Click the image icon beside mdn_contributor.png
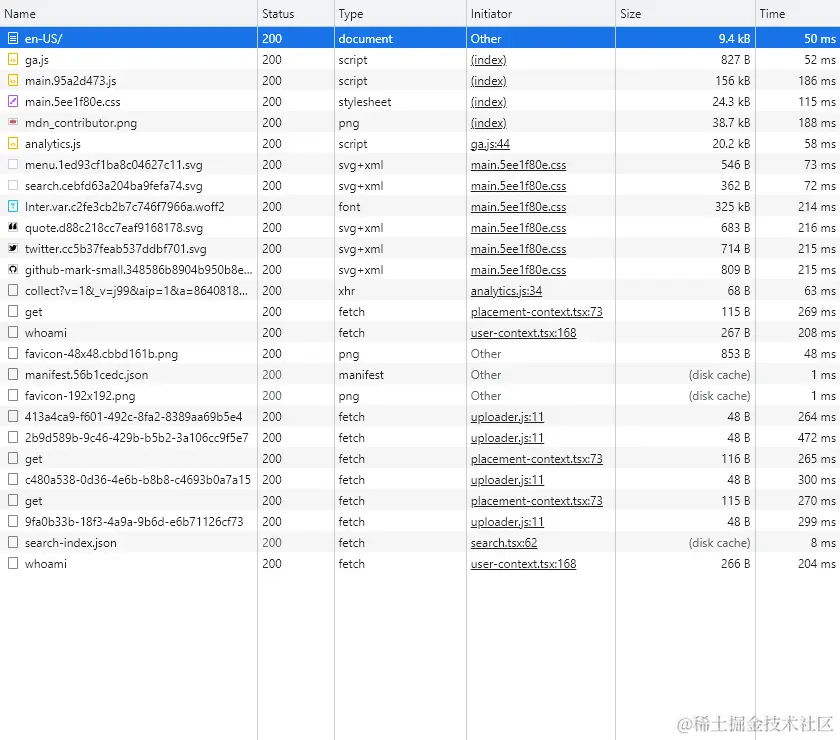The image size is (840, 740). pos(13,122)
